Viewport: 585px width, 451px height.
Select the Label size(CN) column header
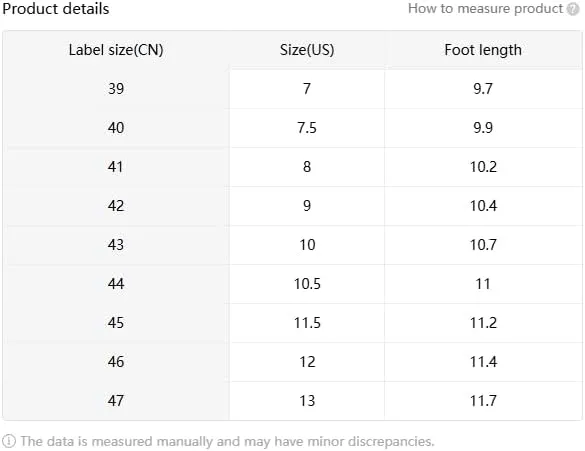point(116,50)
